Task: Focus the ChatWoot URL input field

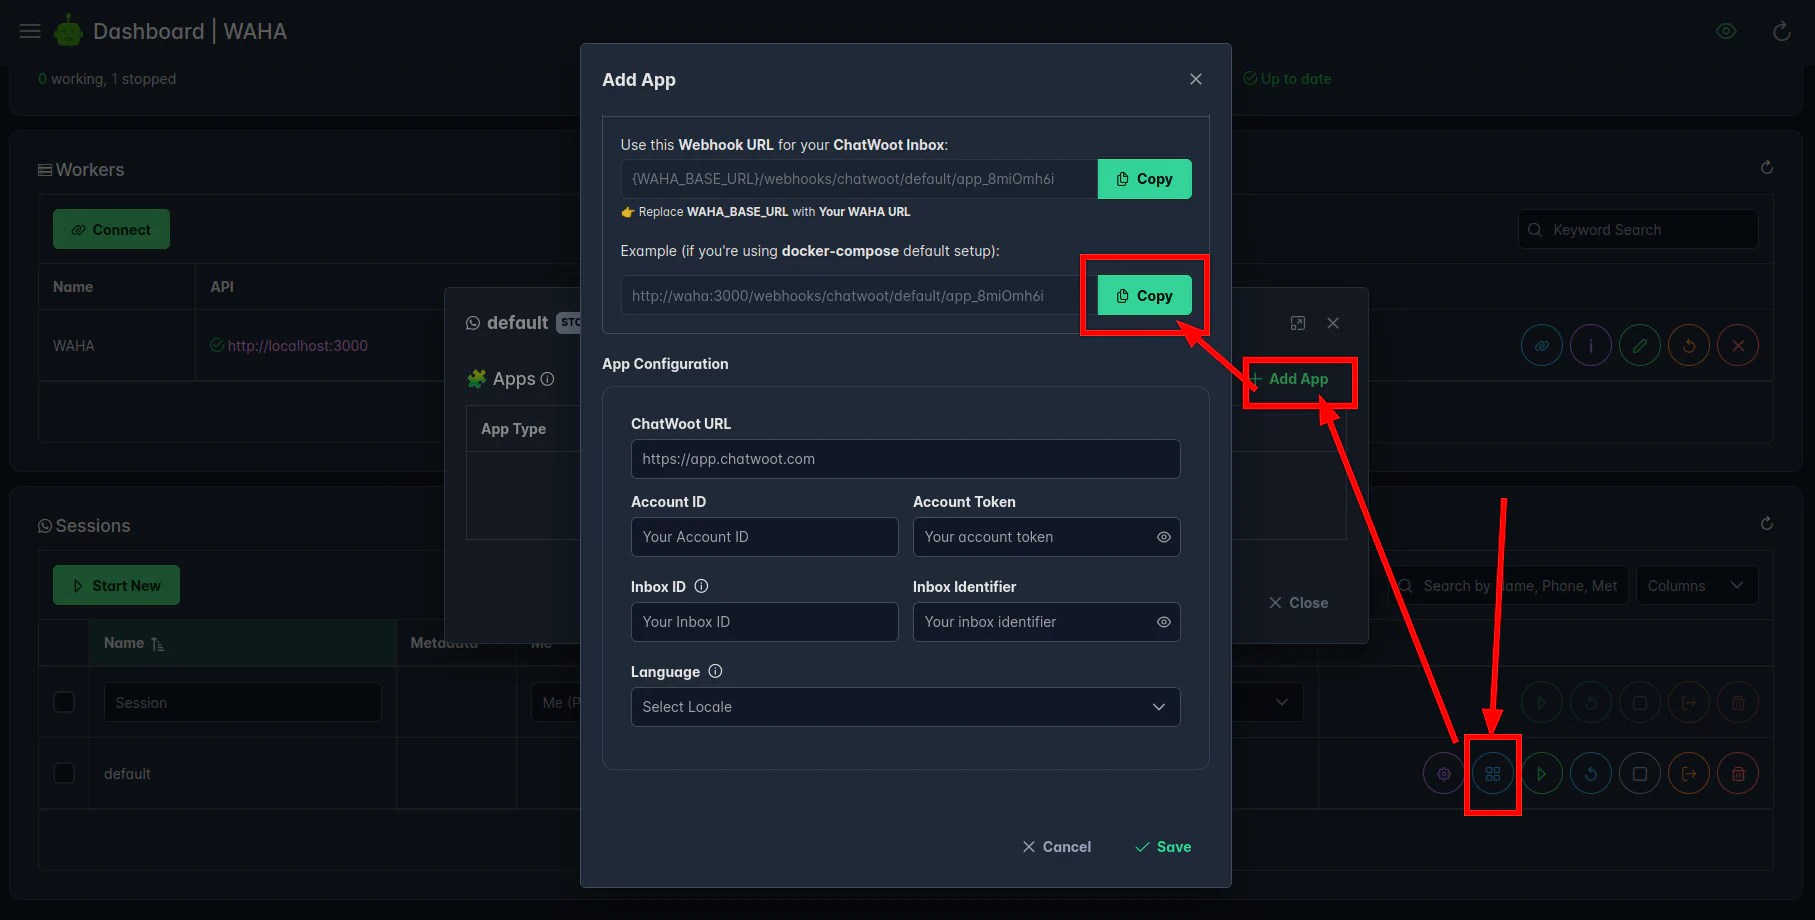Action: pyautogui.click(x=905, y=459)
